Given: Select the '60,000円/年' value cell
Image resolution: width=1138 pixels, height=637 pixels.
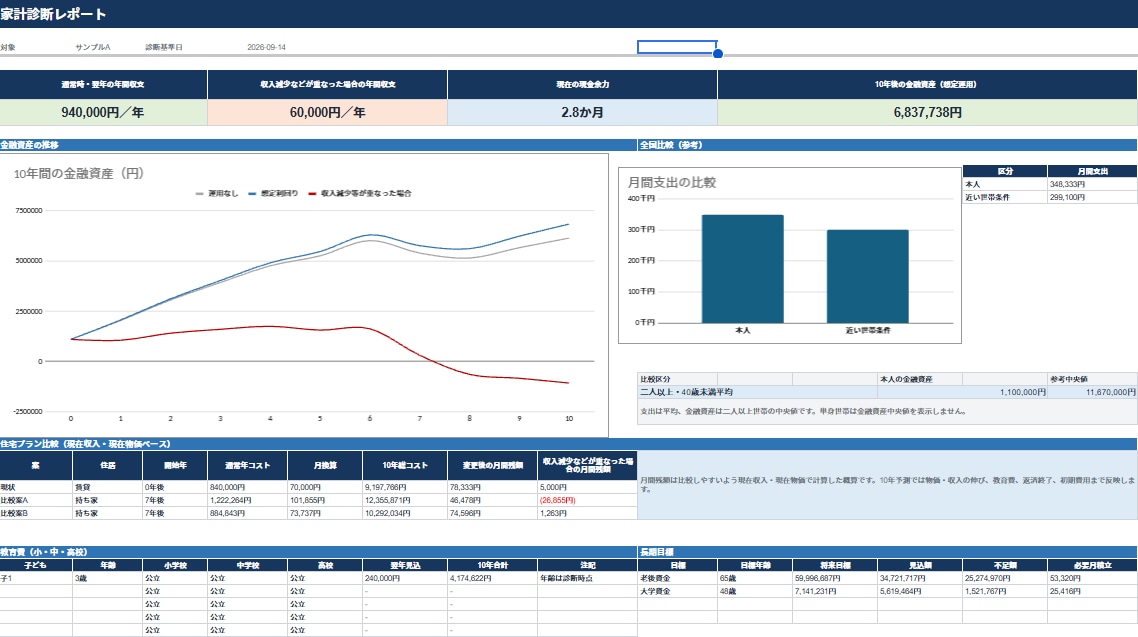Looking at the screenshot, I should click(x=327, y=112).
